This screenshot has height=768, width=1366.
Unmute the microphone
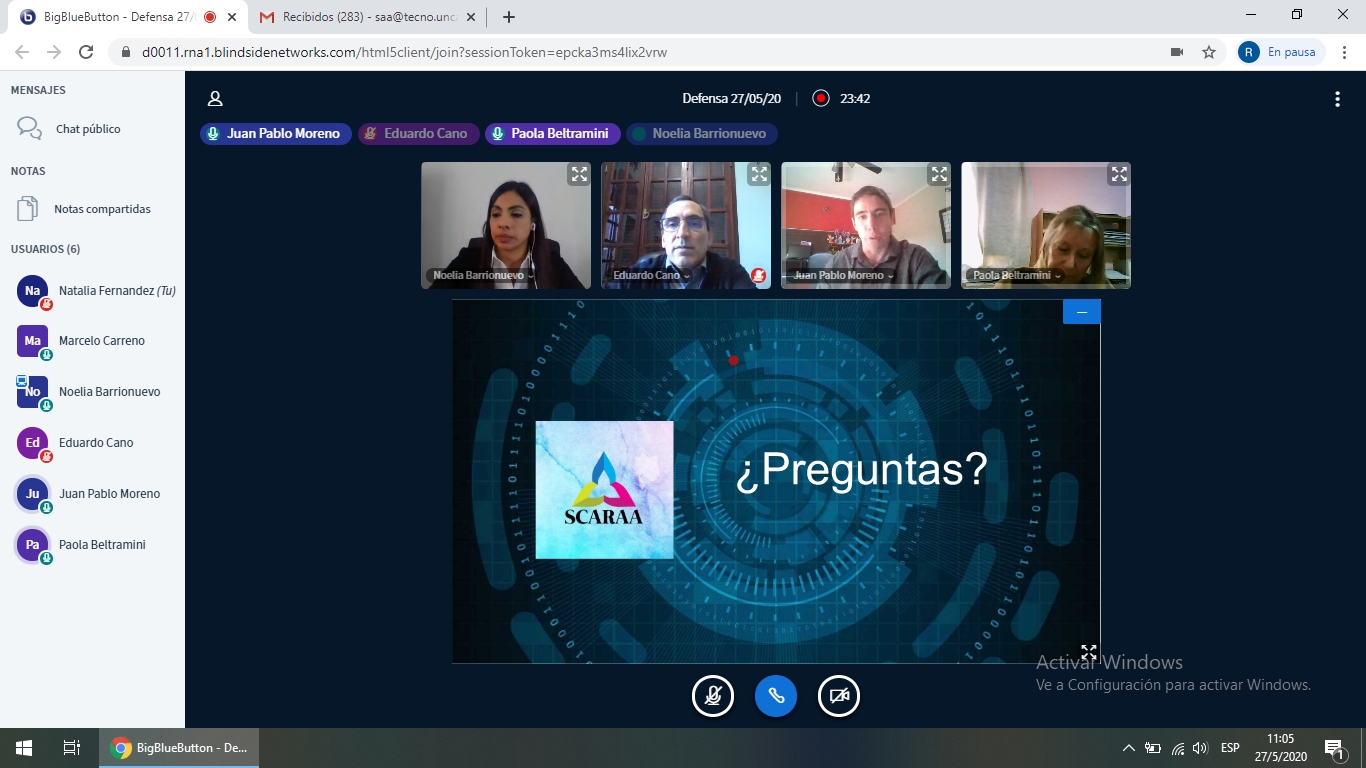click(713, 696)
